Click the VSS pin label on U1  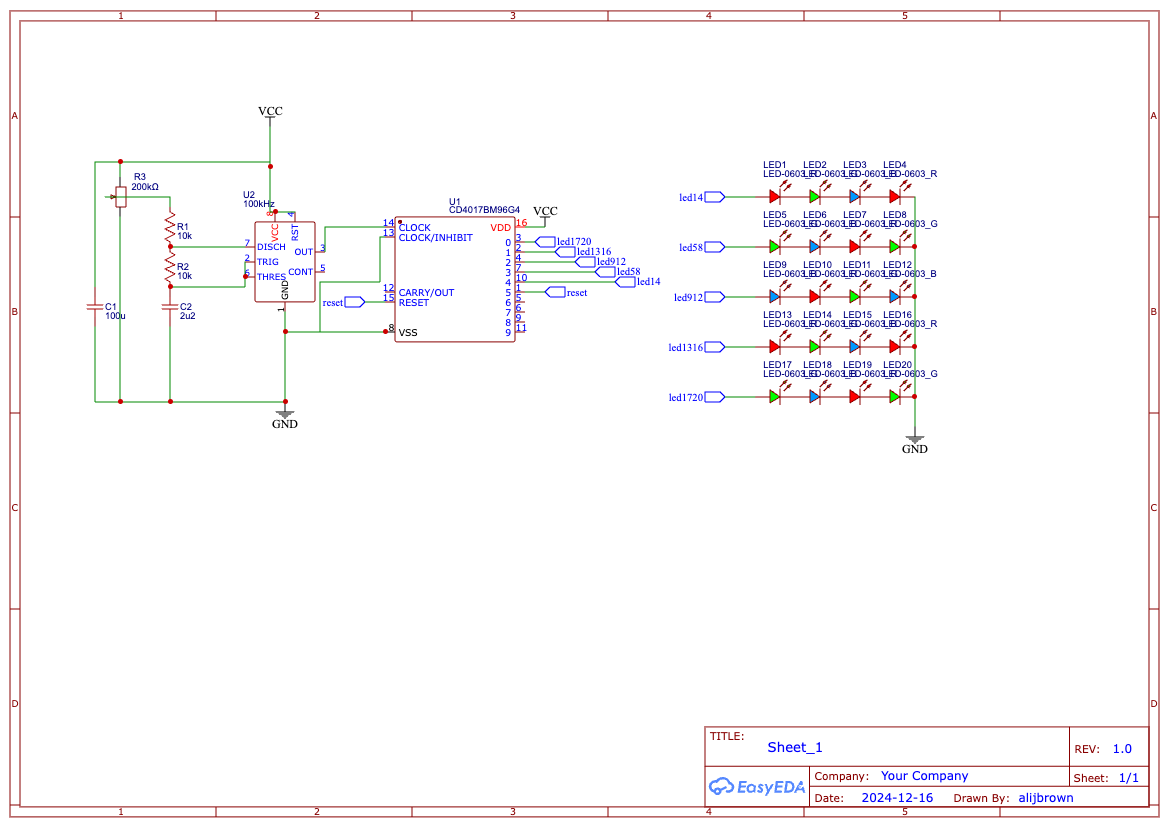[408, 332]
